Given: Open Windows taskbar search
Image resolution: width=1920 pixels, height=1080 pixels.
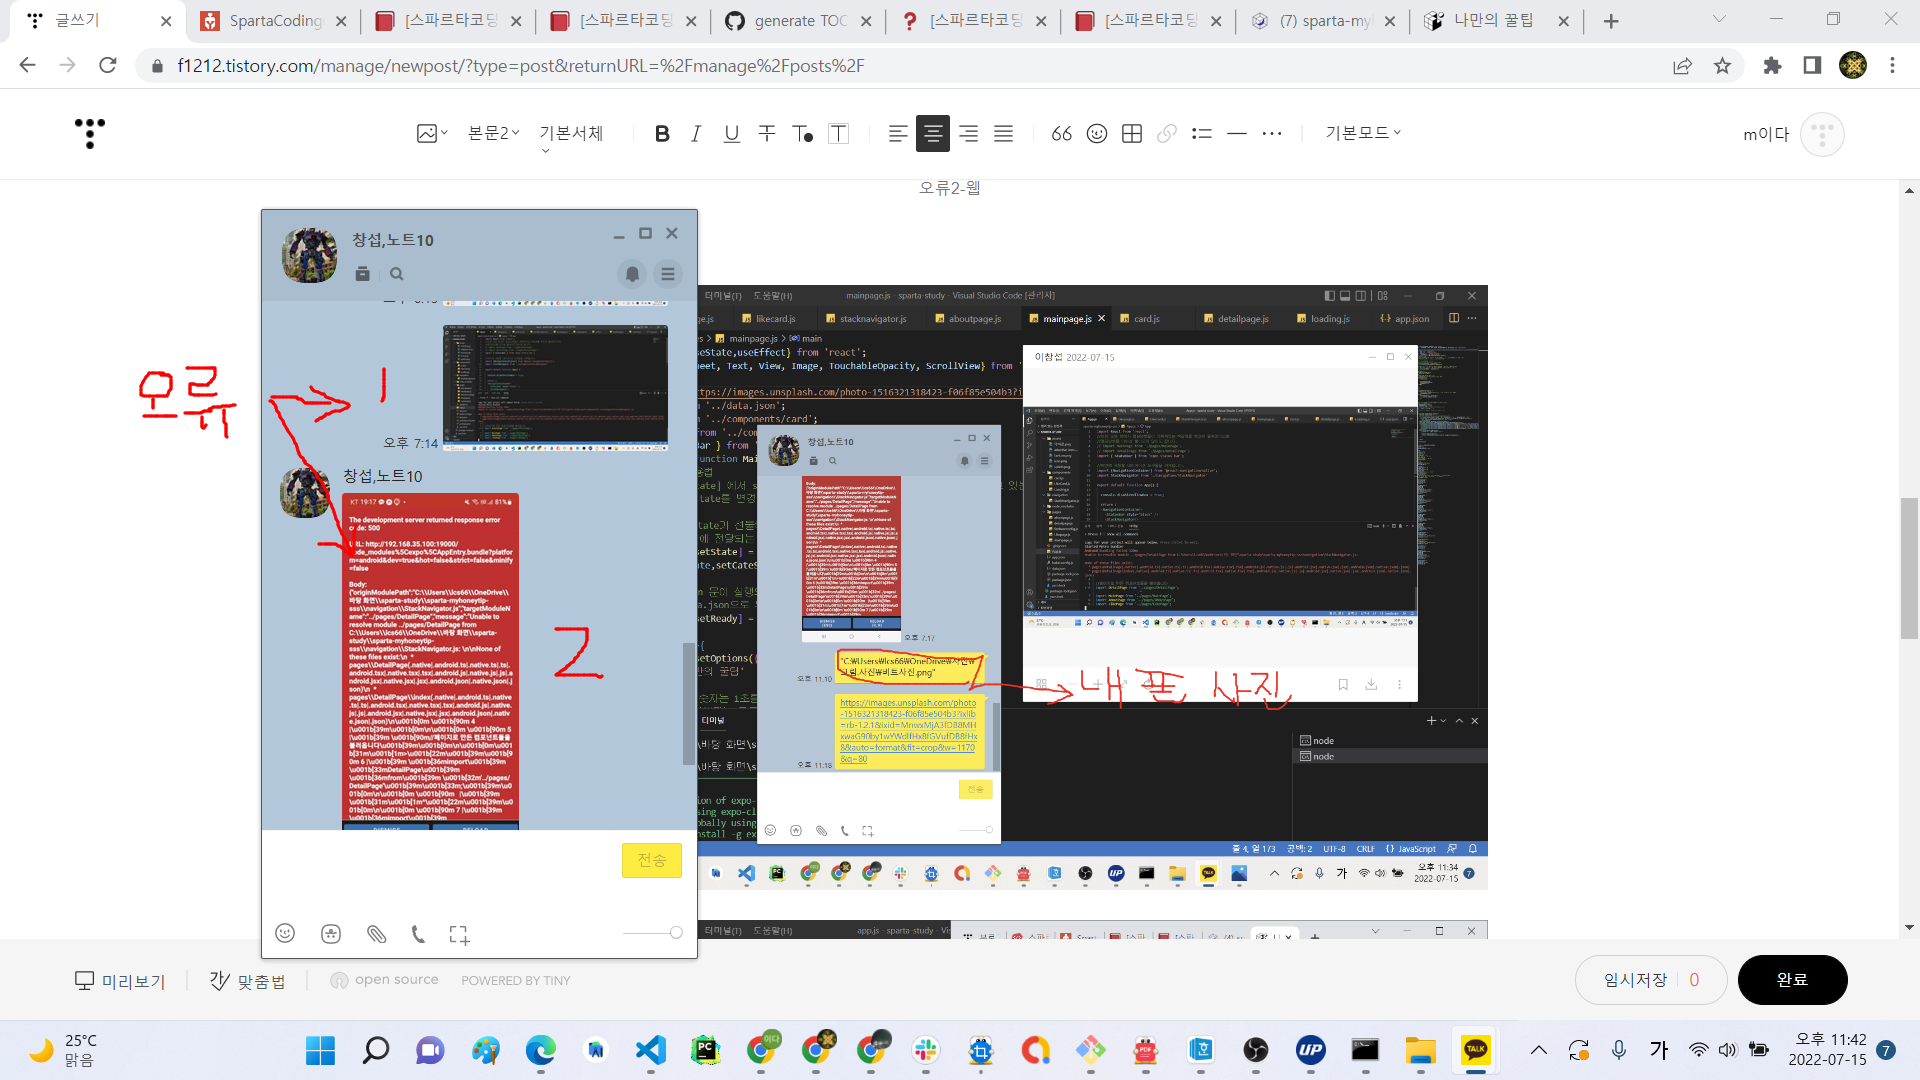Looking at the screenshot, I should [376, 1050].
